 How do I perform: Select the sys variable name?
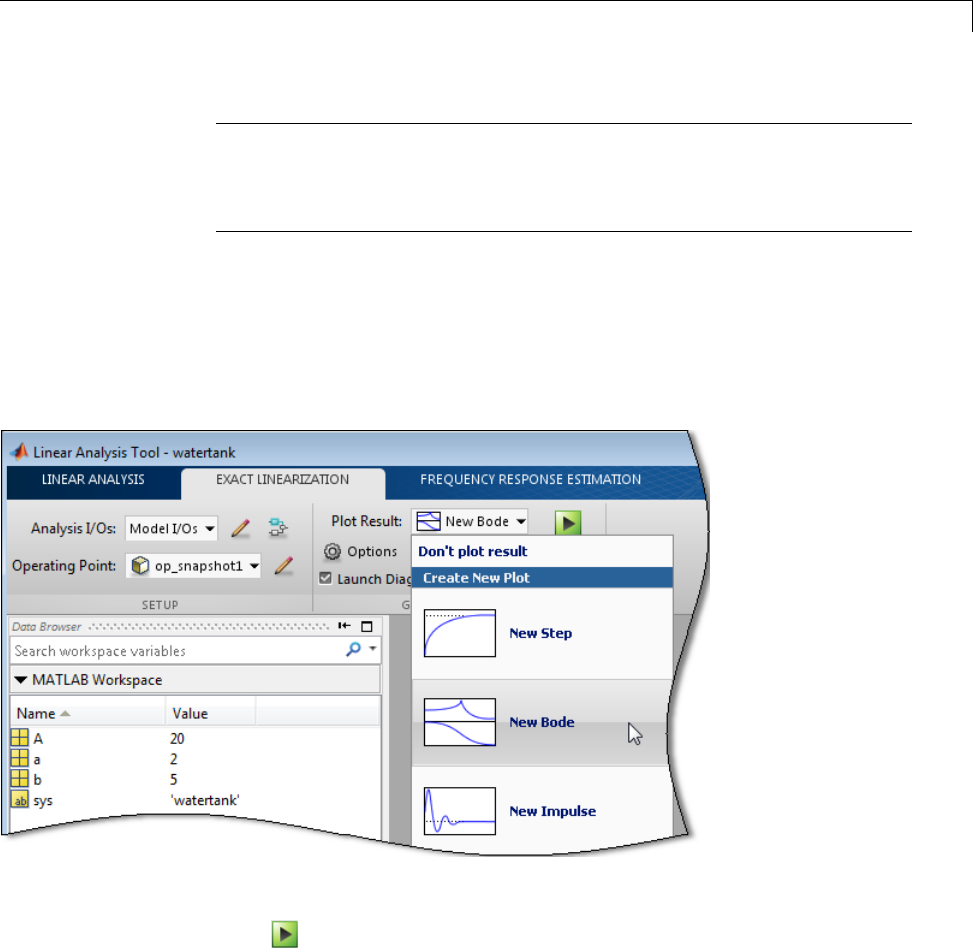pos(43,801)
